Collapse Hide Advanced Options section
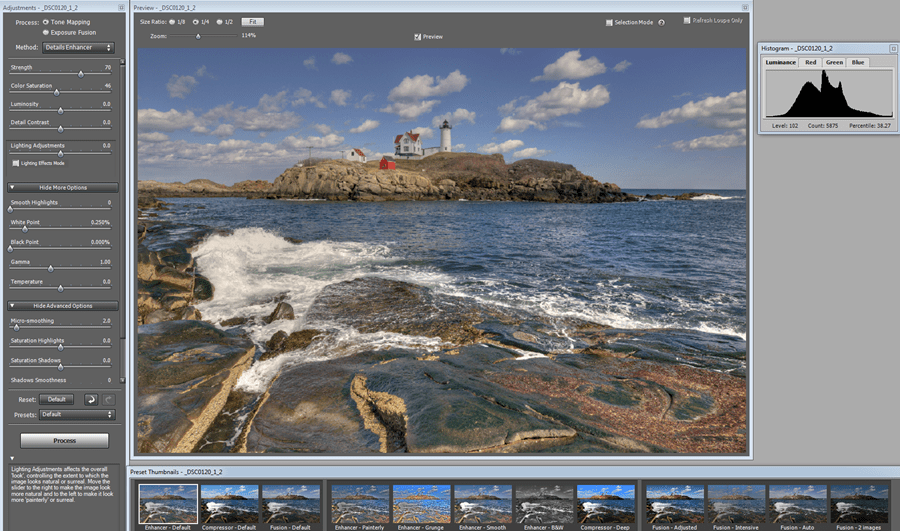900x531 pixels. pyautogui.click(x=63, y=306)
